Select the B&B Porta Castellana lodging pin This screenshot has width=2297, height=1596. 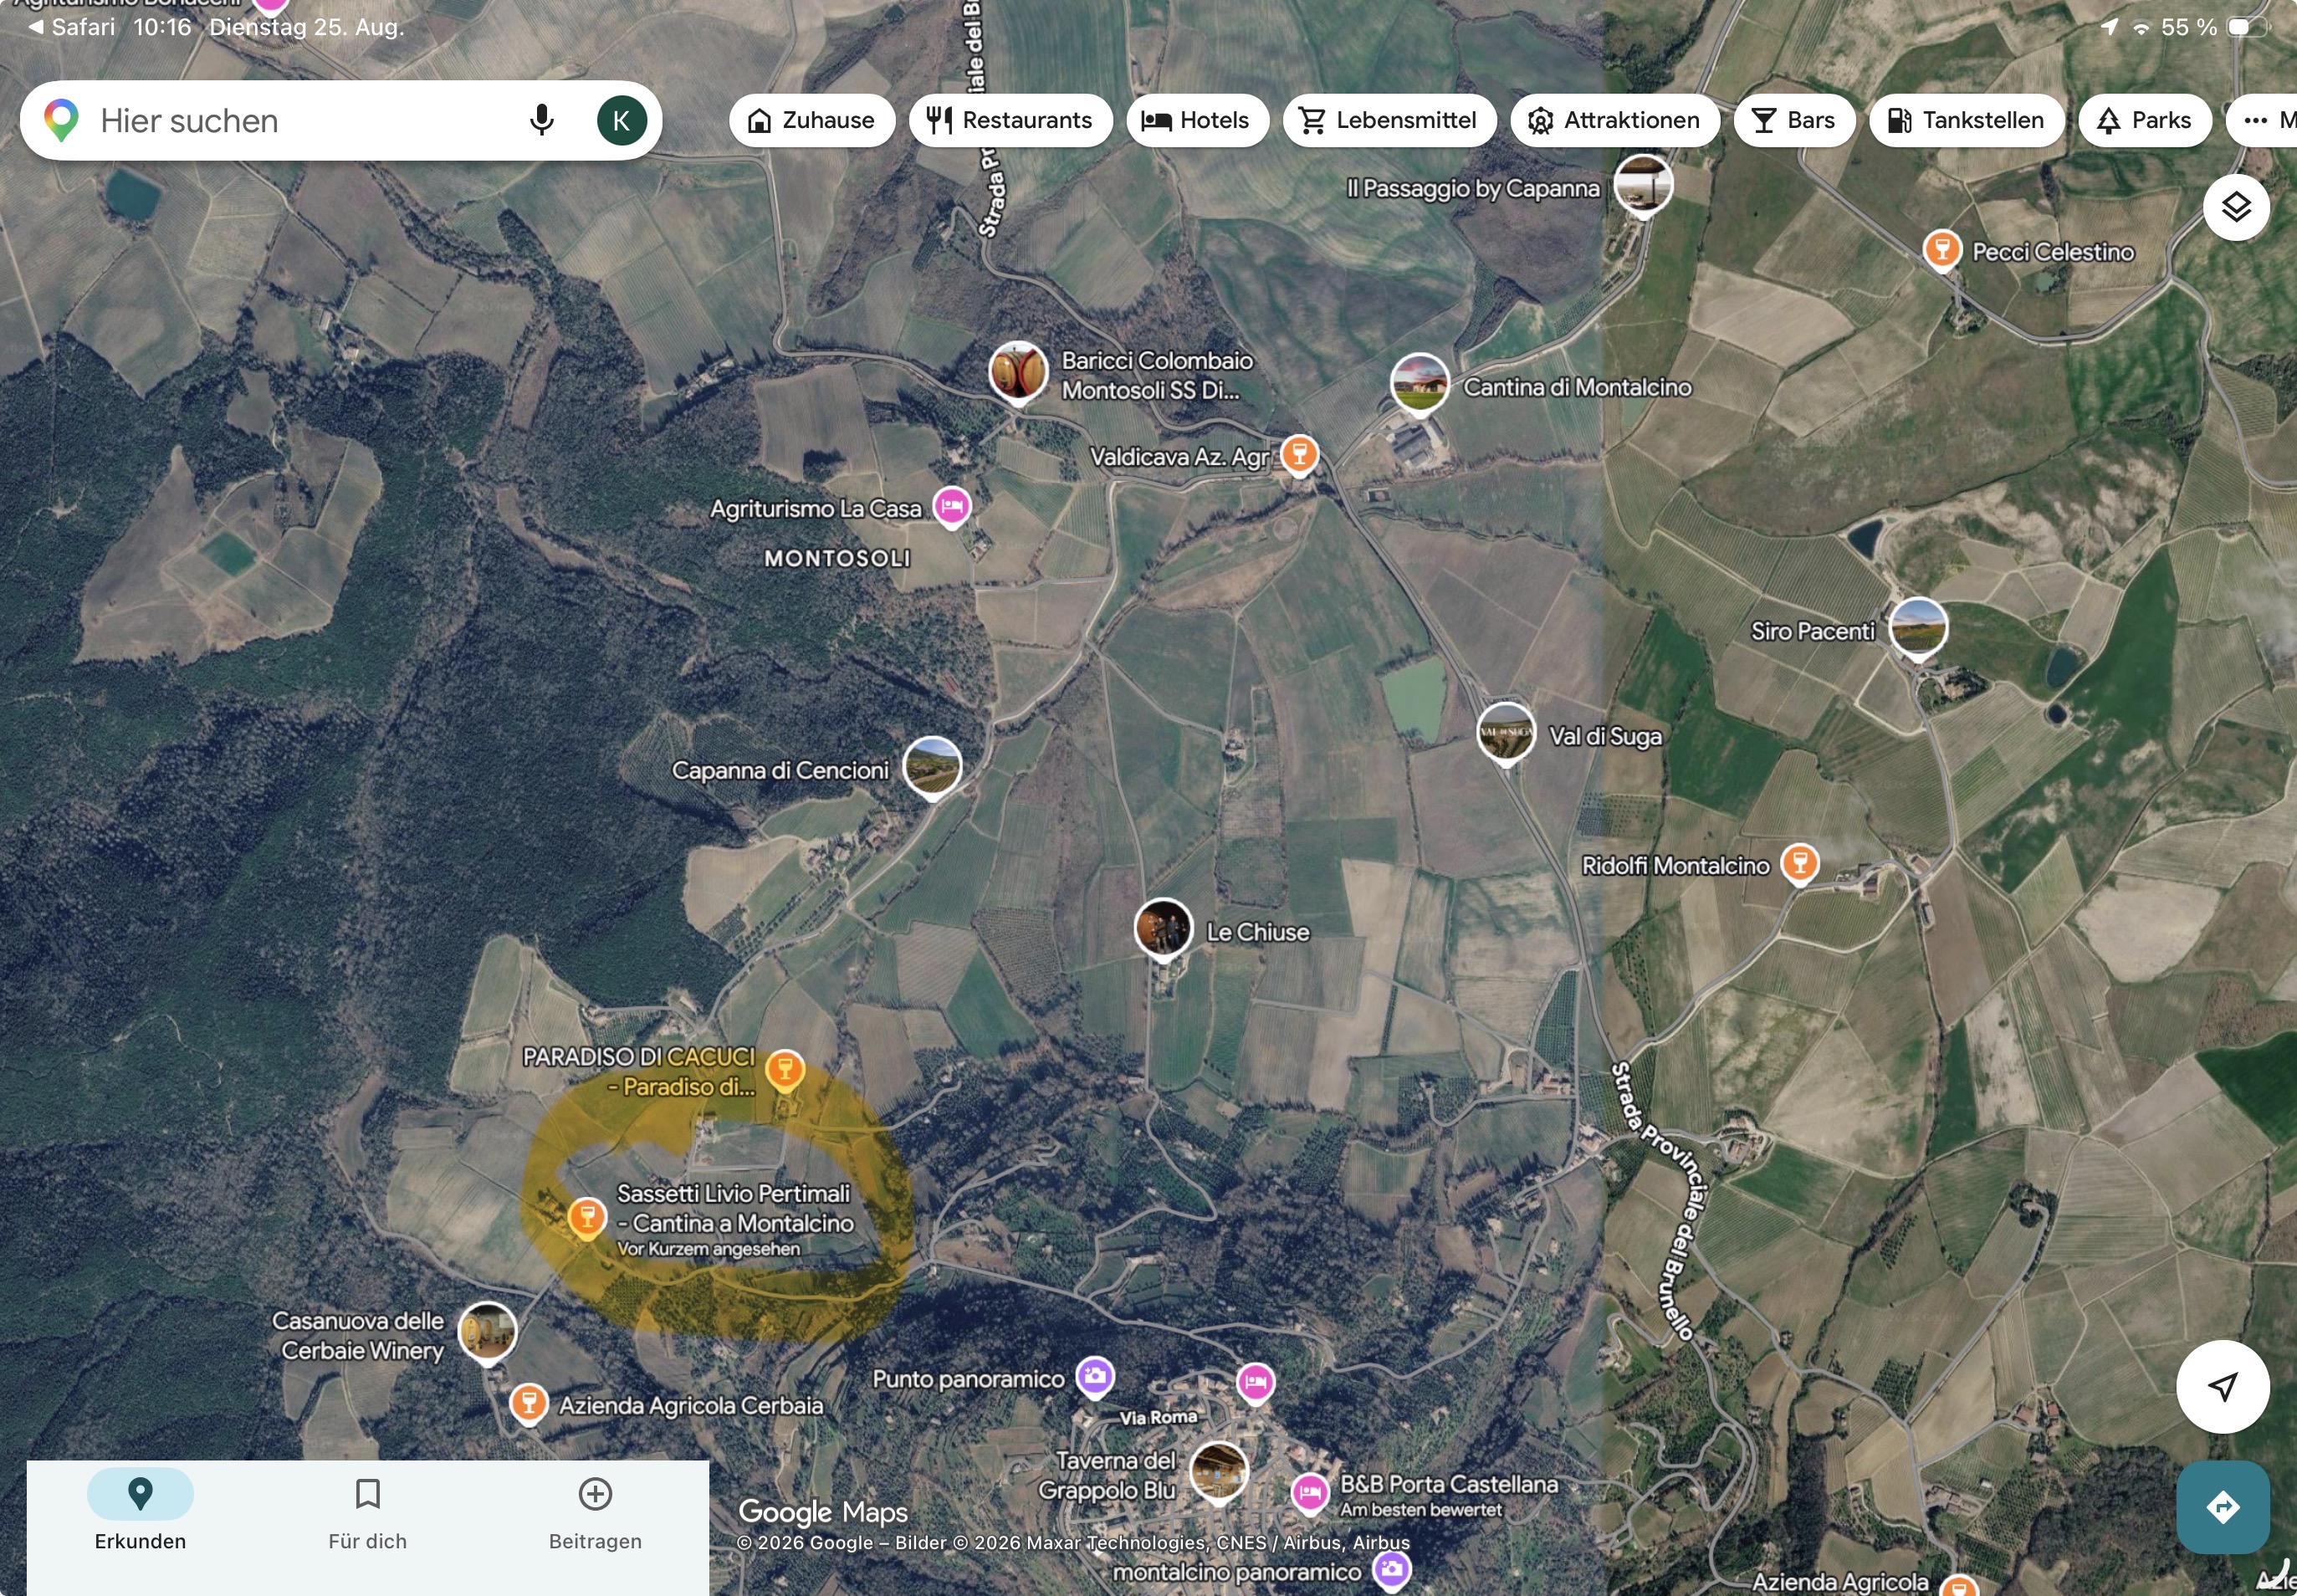(1309, 1493)
